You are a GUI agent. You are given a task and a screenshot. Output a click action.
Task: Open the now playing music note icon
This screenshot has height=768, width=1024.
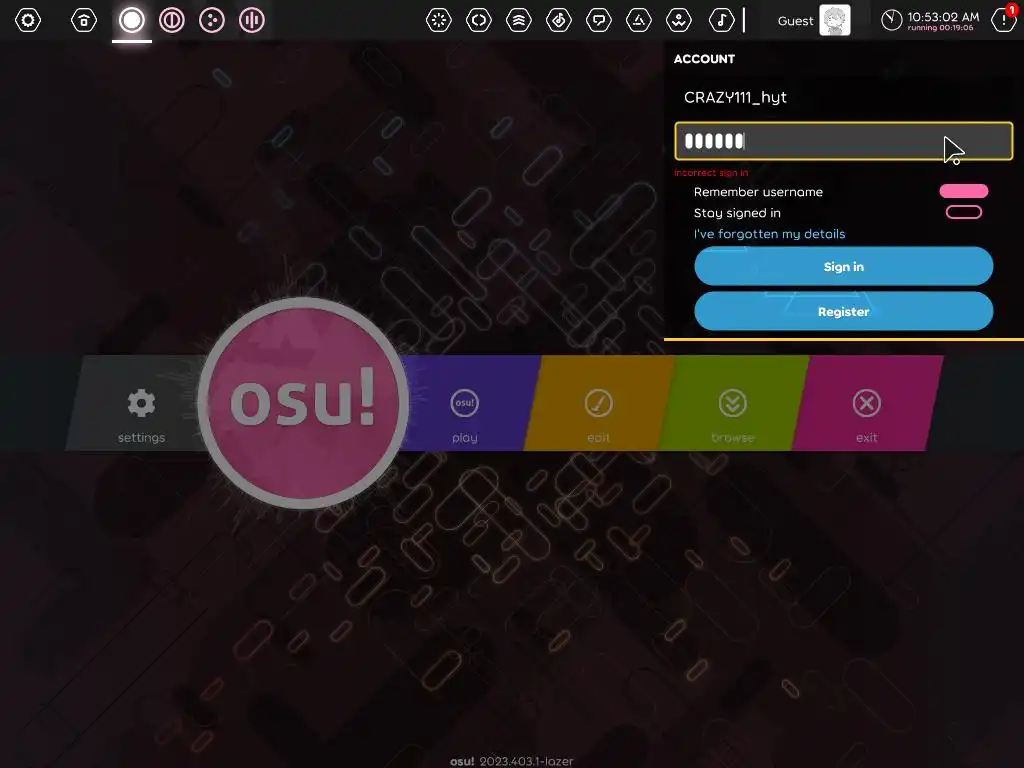pos(721,20)
